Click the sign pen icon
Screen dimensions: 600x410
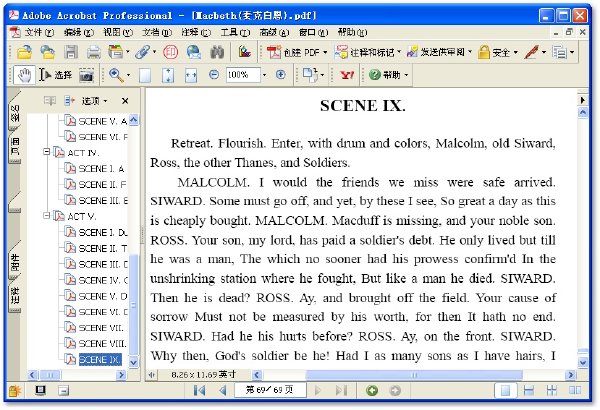tap(532, 52)
